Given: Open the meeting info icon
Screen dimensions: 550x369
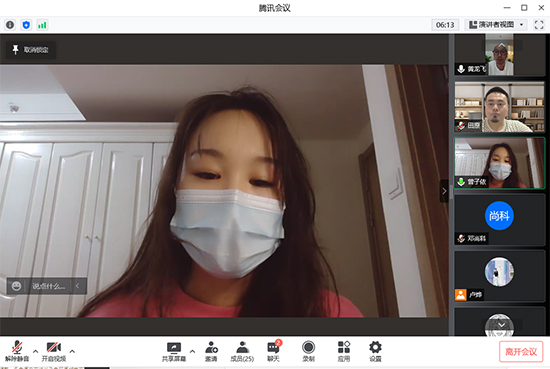Looking at the screenshot, I should pos(10,25).
